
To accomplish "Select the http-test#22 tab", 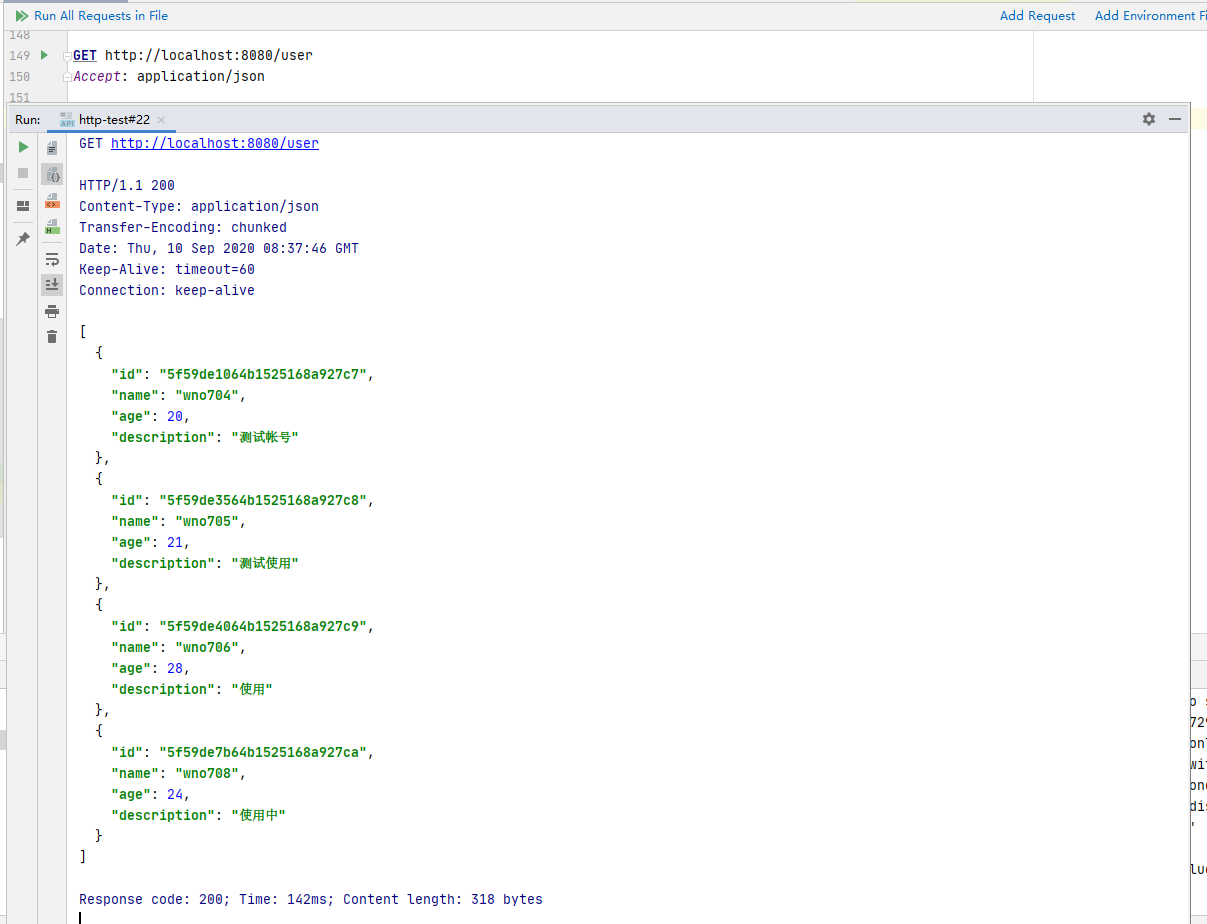I will [114, 120].
